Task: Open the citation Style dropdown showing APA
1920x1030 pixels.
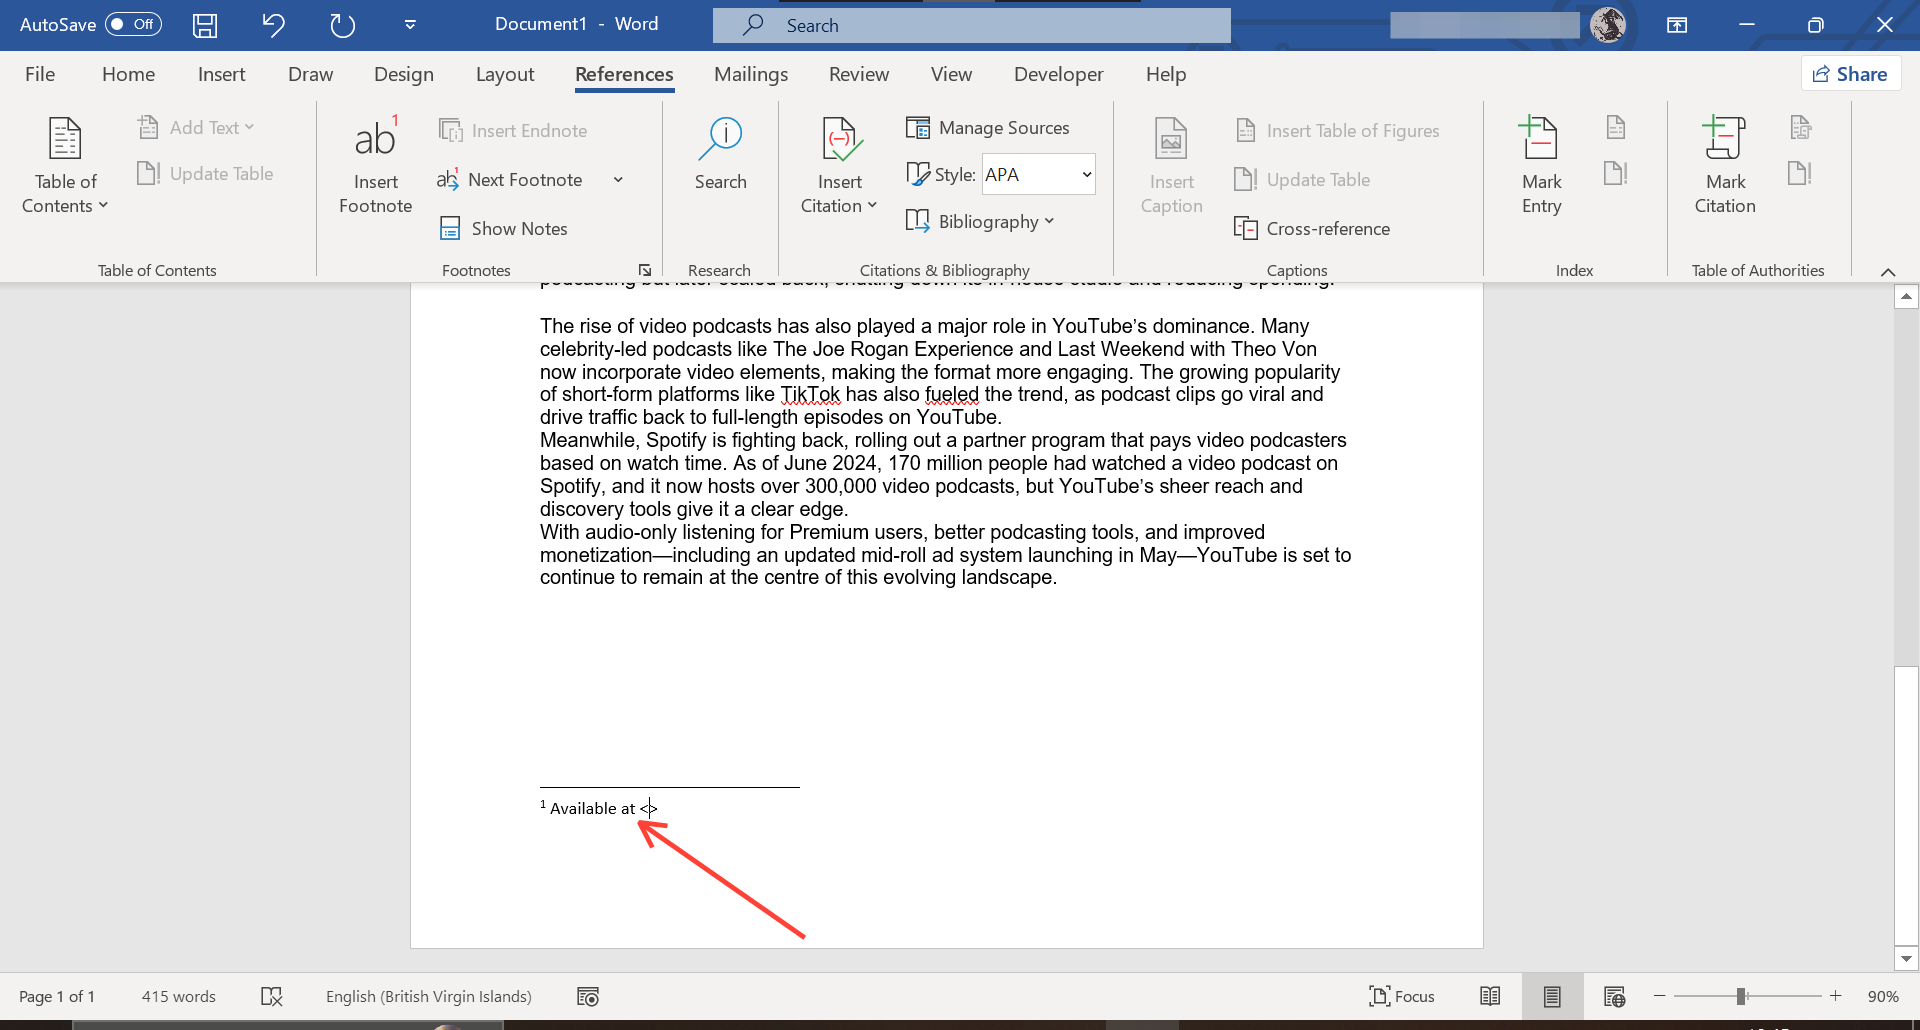Action: (x=1037, y=174)
